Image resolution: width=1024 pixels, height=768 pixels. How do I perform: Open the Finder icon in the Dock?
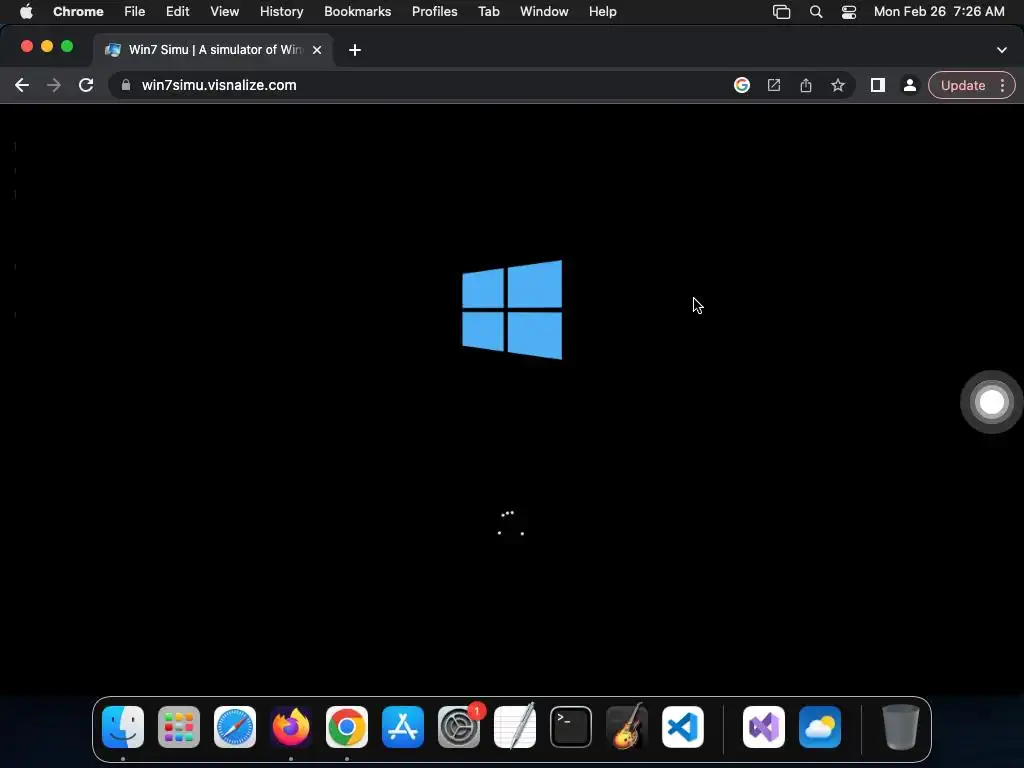pos(123,727)
